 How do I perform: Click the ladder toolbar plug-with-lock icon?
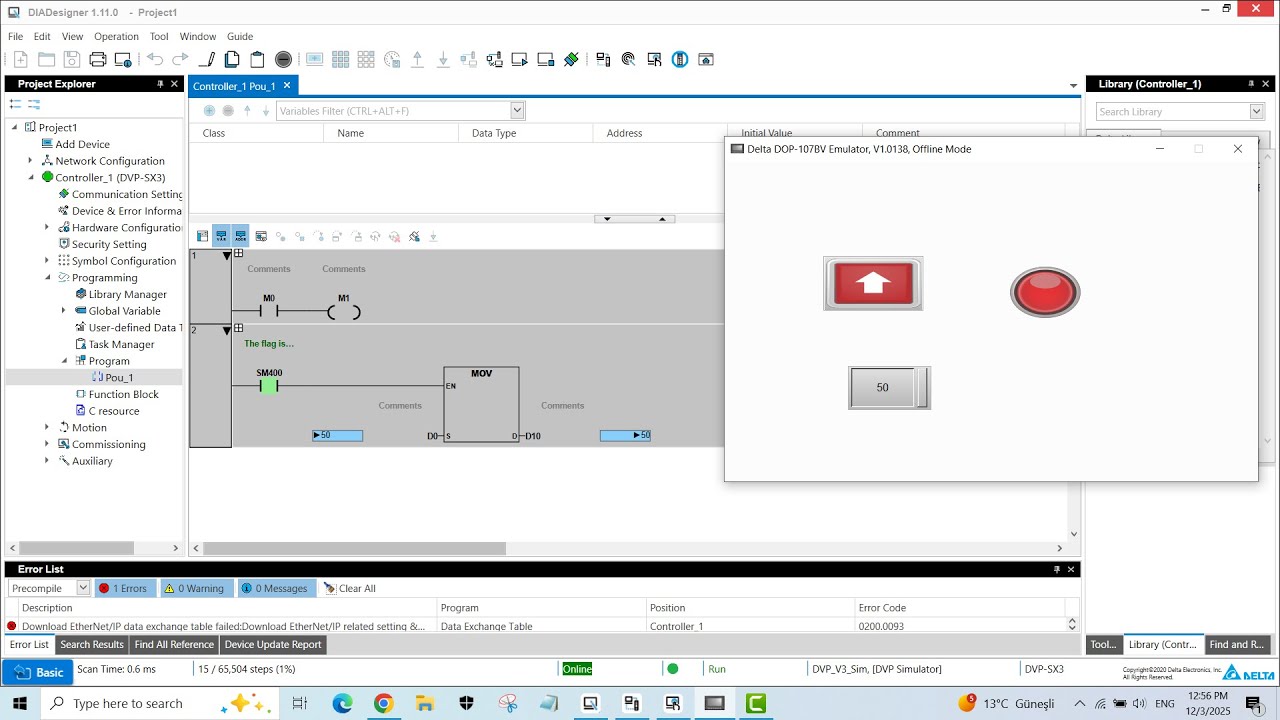[x=414, y=237]
